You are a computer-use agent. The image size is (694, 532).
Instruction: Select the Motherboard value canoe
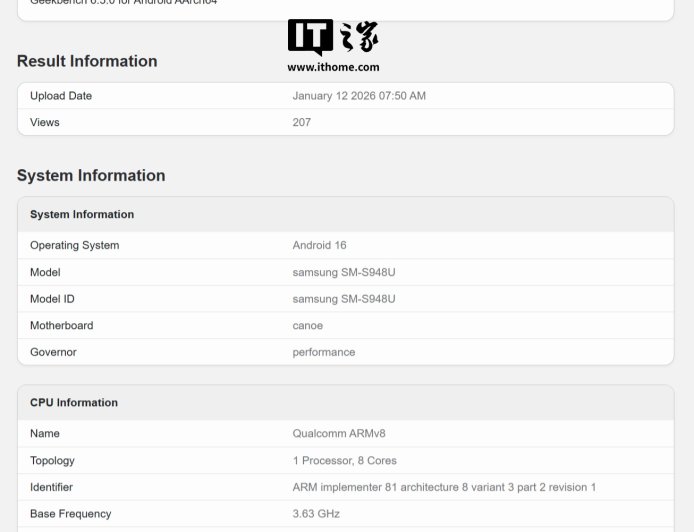click(308, 325)
